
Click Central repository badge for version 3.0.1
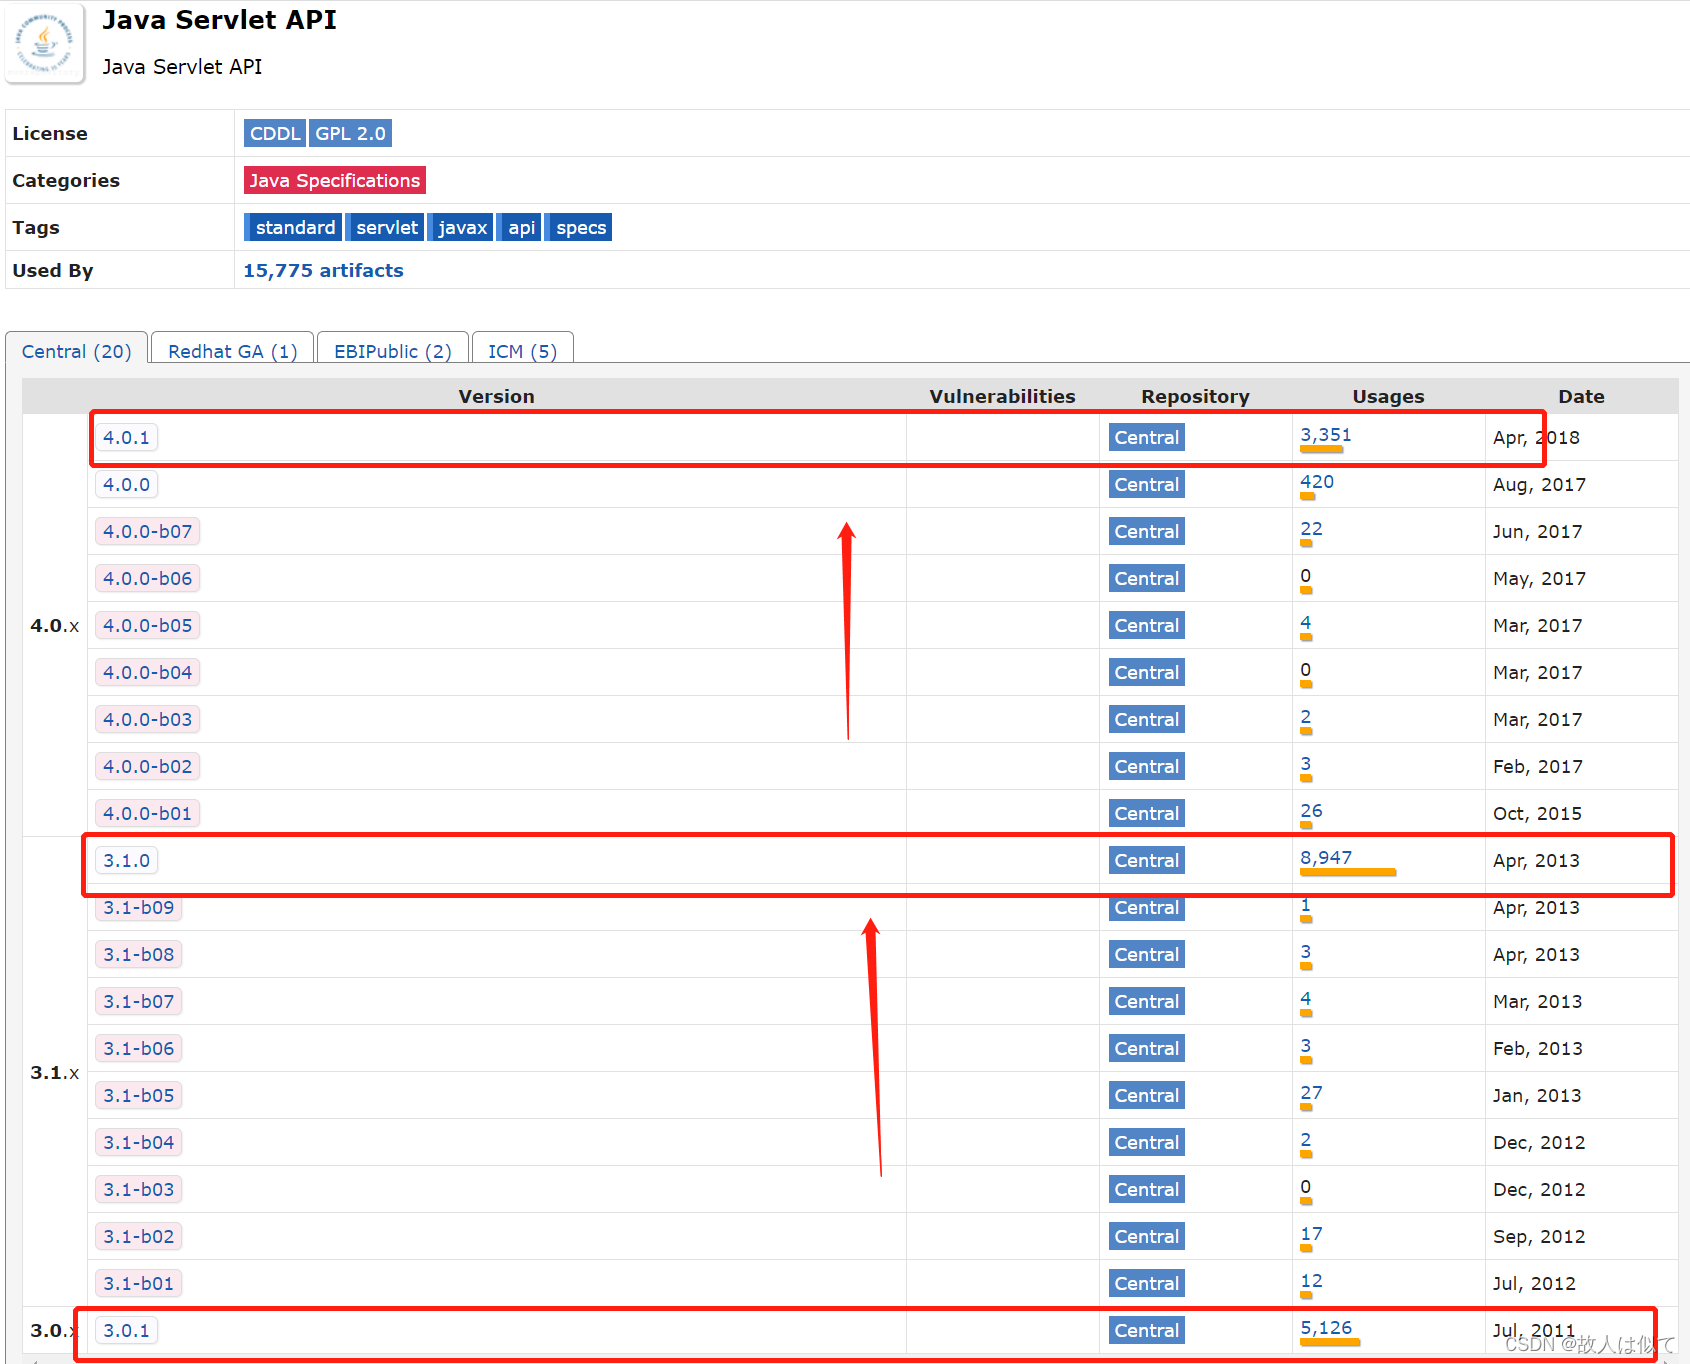1147,1330
